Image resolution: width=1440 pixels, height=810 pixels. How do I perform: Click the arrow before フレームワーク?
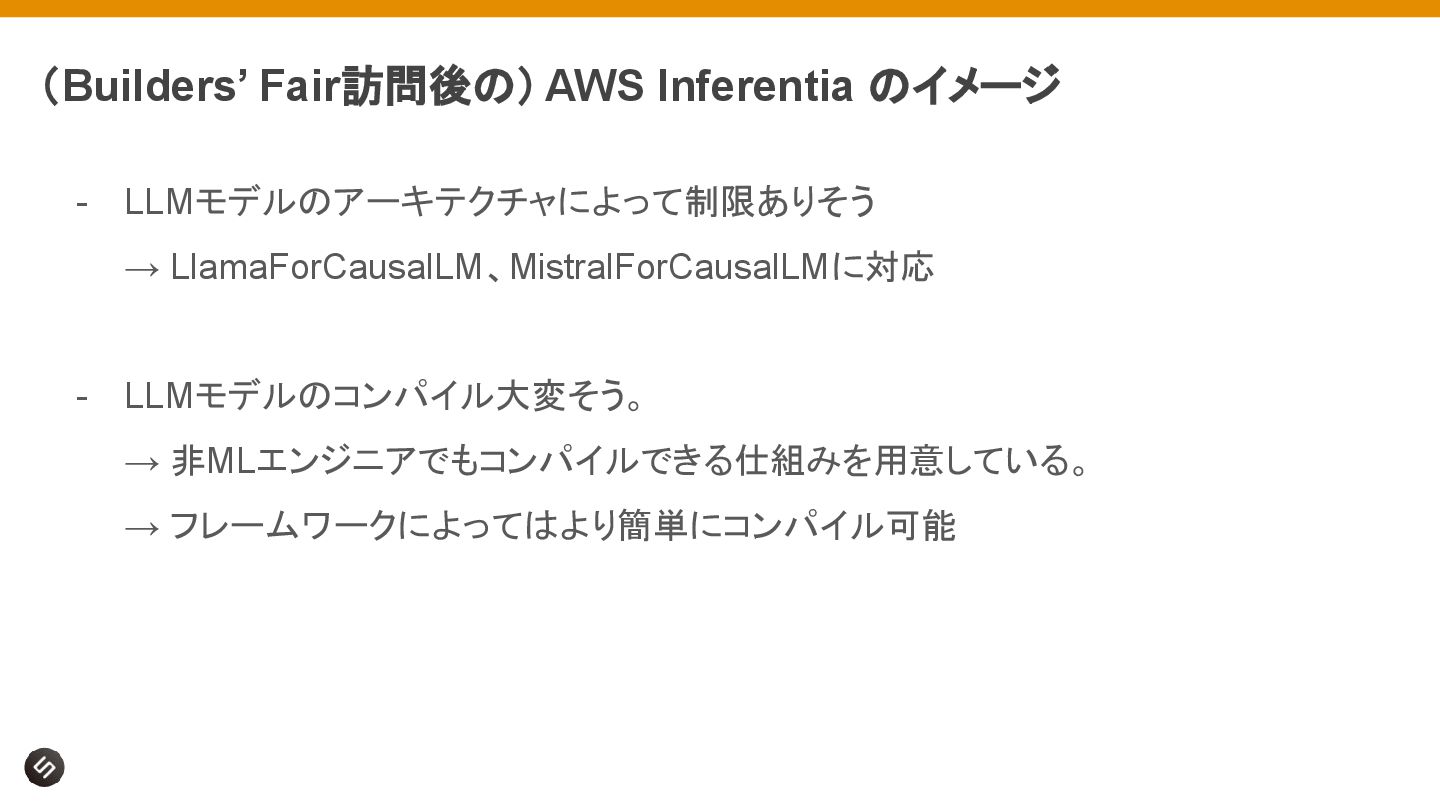[142, 528]
